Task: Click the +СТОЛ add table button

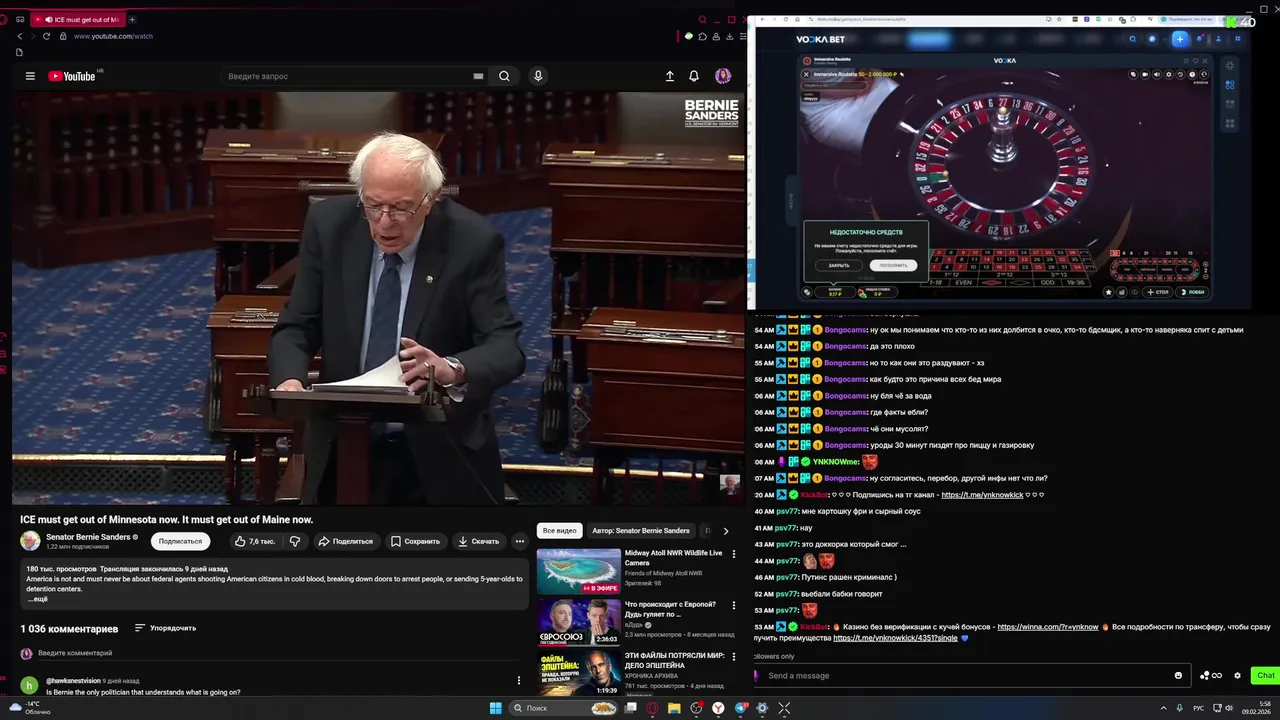Action: pos(1157,292)
